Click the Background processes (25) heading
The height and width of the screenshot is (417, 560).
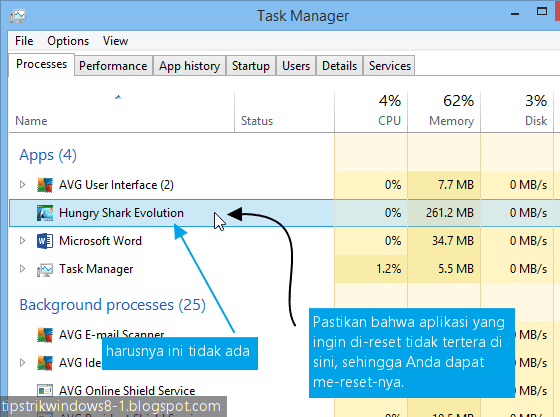pyautogui.click(x=112, y=305)
